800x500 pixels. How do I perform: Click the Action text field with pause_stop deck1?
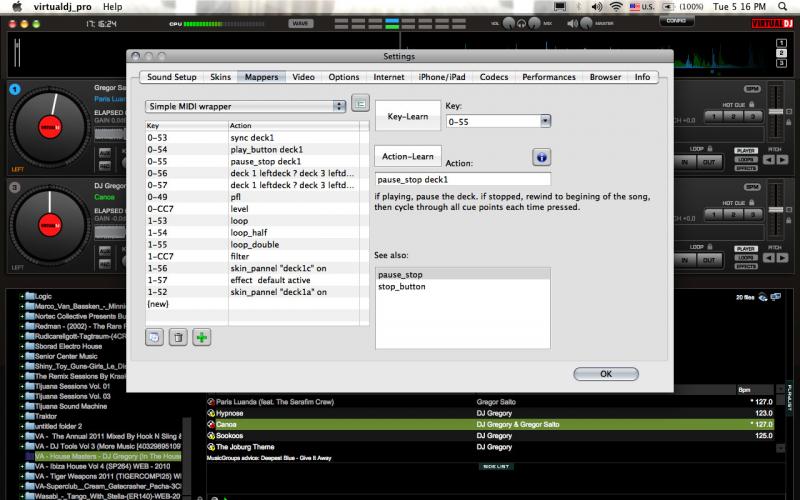(463, 180)
